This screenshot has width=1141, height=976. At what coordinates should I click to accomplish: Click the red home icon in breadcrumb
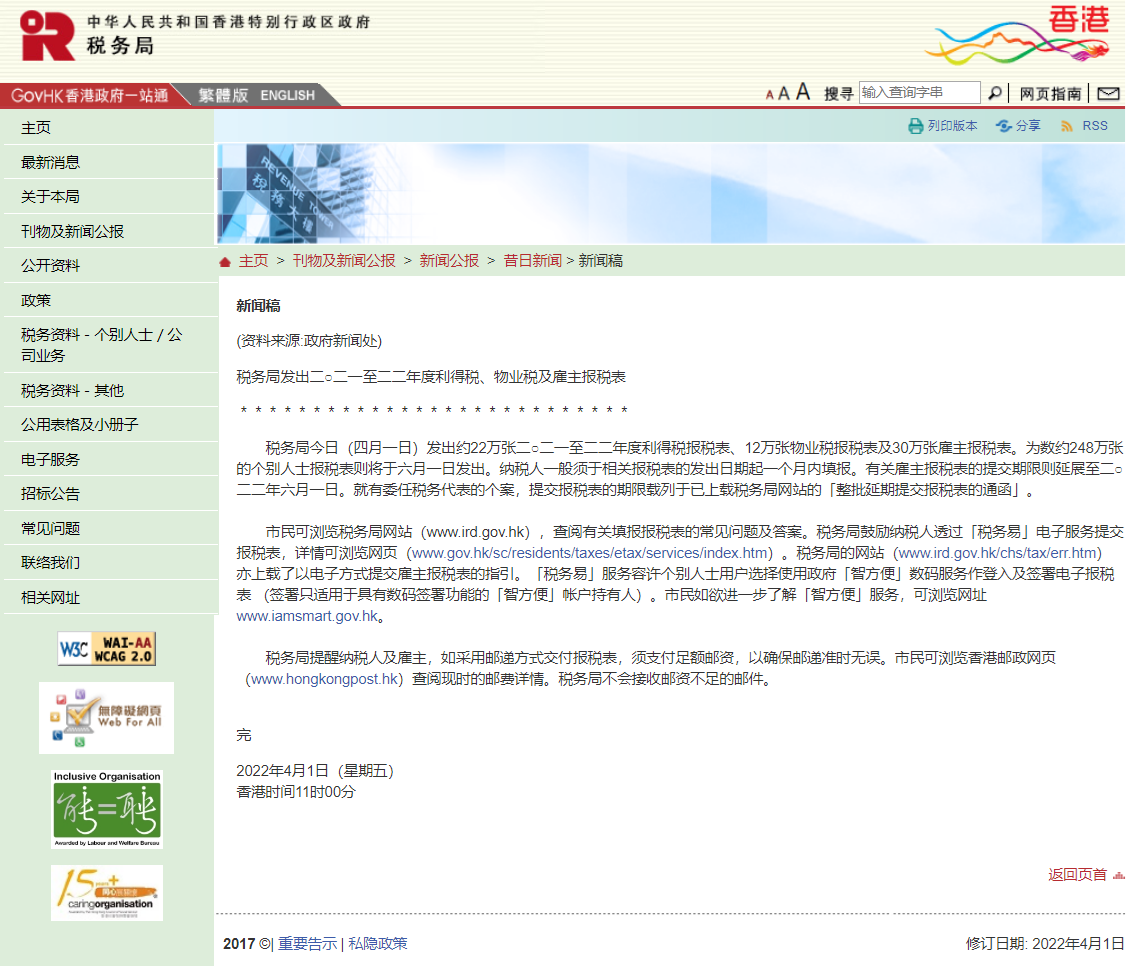click(x=225, y=262)
